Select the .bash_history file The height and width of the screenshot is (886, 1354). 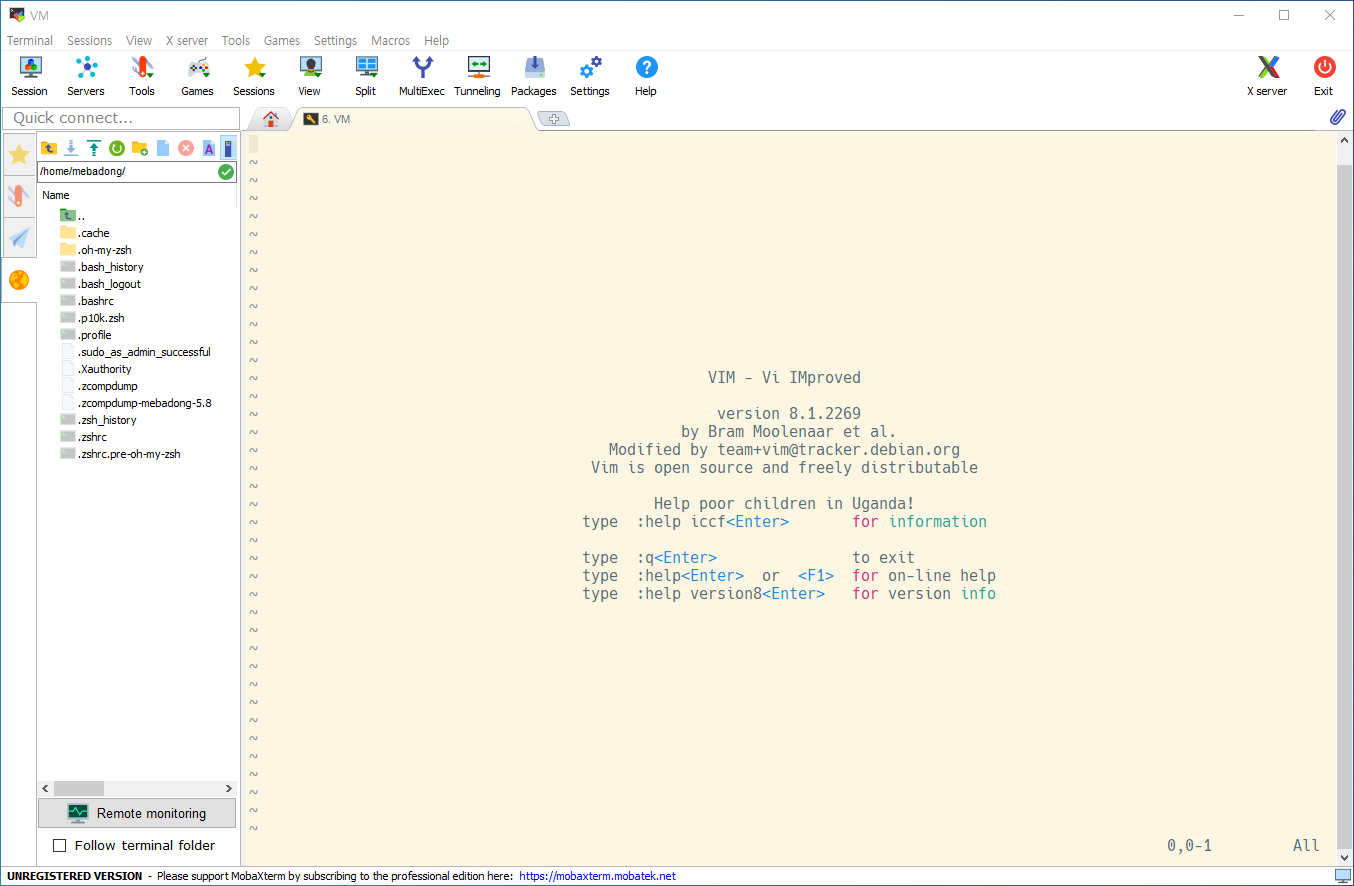[102, 267]
